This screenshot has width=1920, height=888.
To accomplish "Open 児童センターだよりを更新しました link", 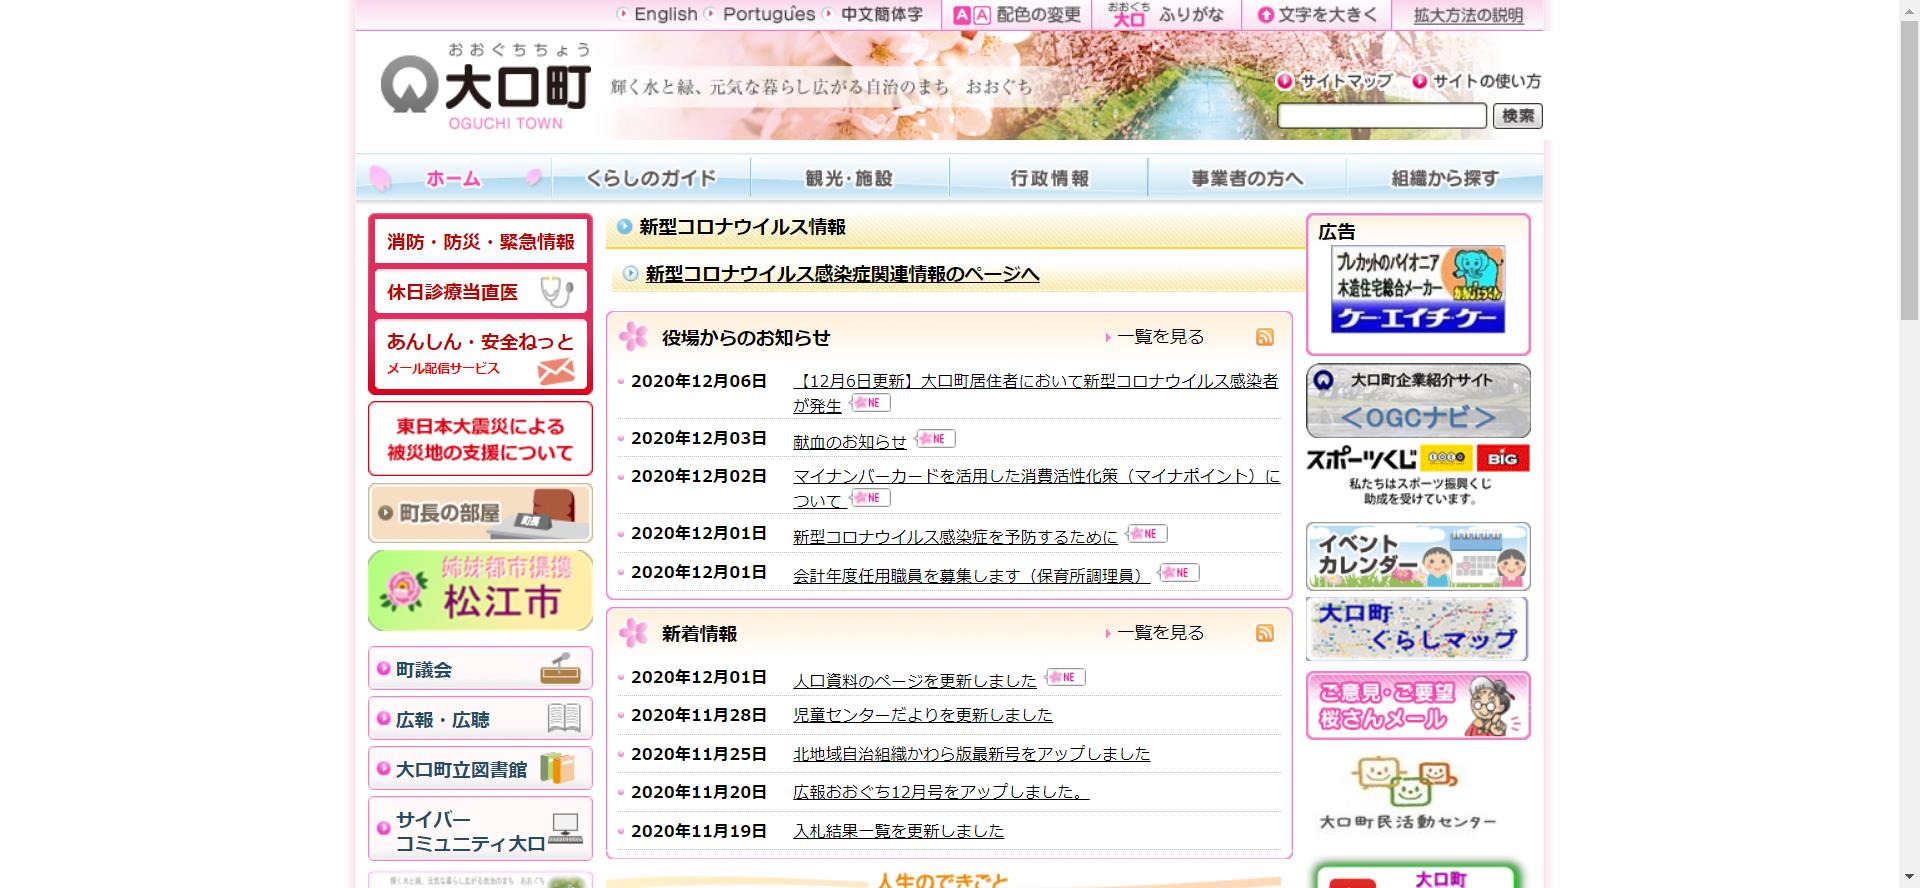I will (923, 715).
